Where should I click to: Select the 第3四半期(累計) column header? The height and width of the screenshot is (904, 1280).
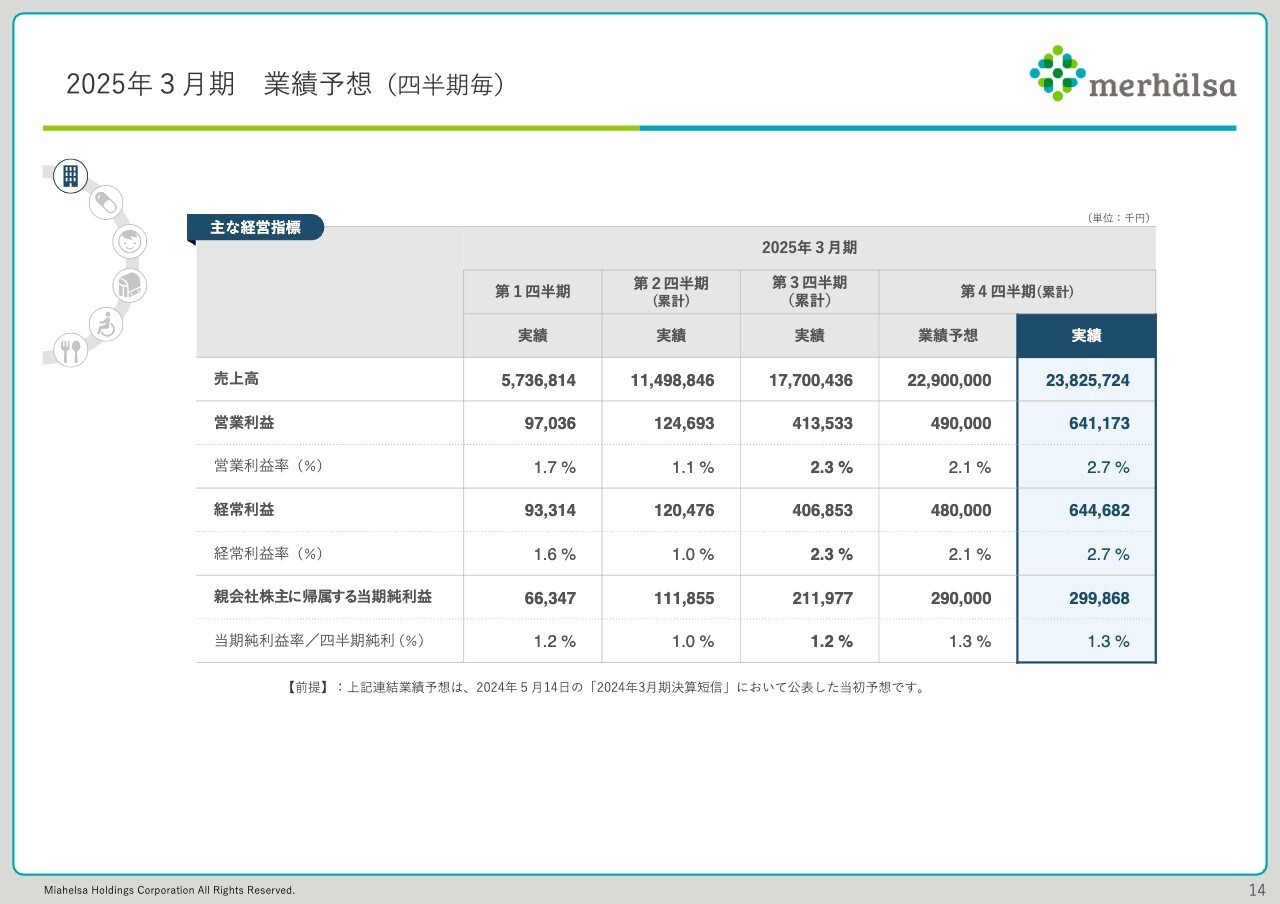click(810, 292)
